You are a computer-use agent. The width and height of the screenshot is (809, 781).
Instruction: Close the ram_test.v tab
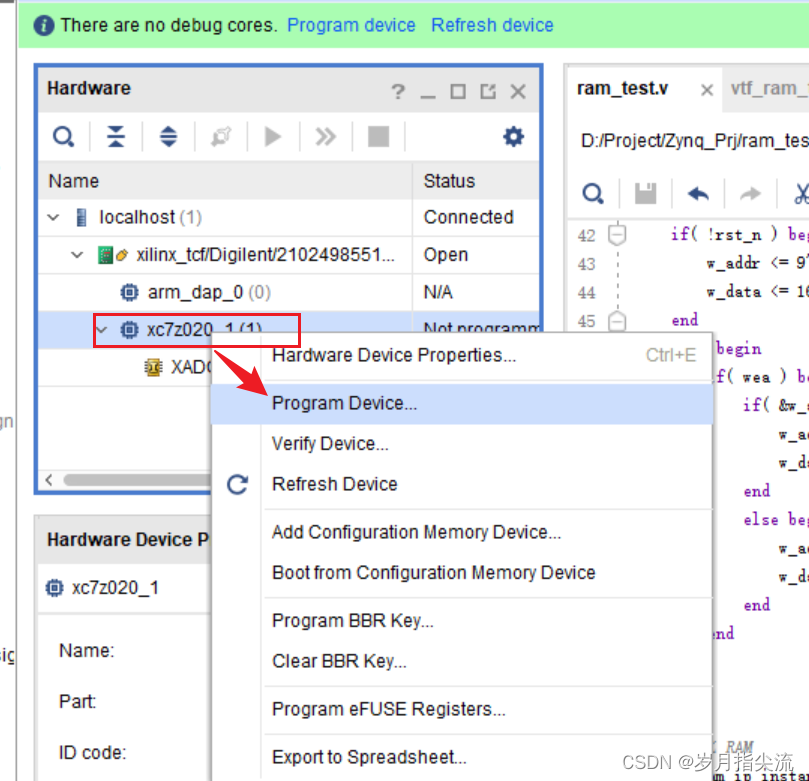(x=707, y=90)
